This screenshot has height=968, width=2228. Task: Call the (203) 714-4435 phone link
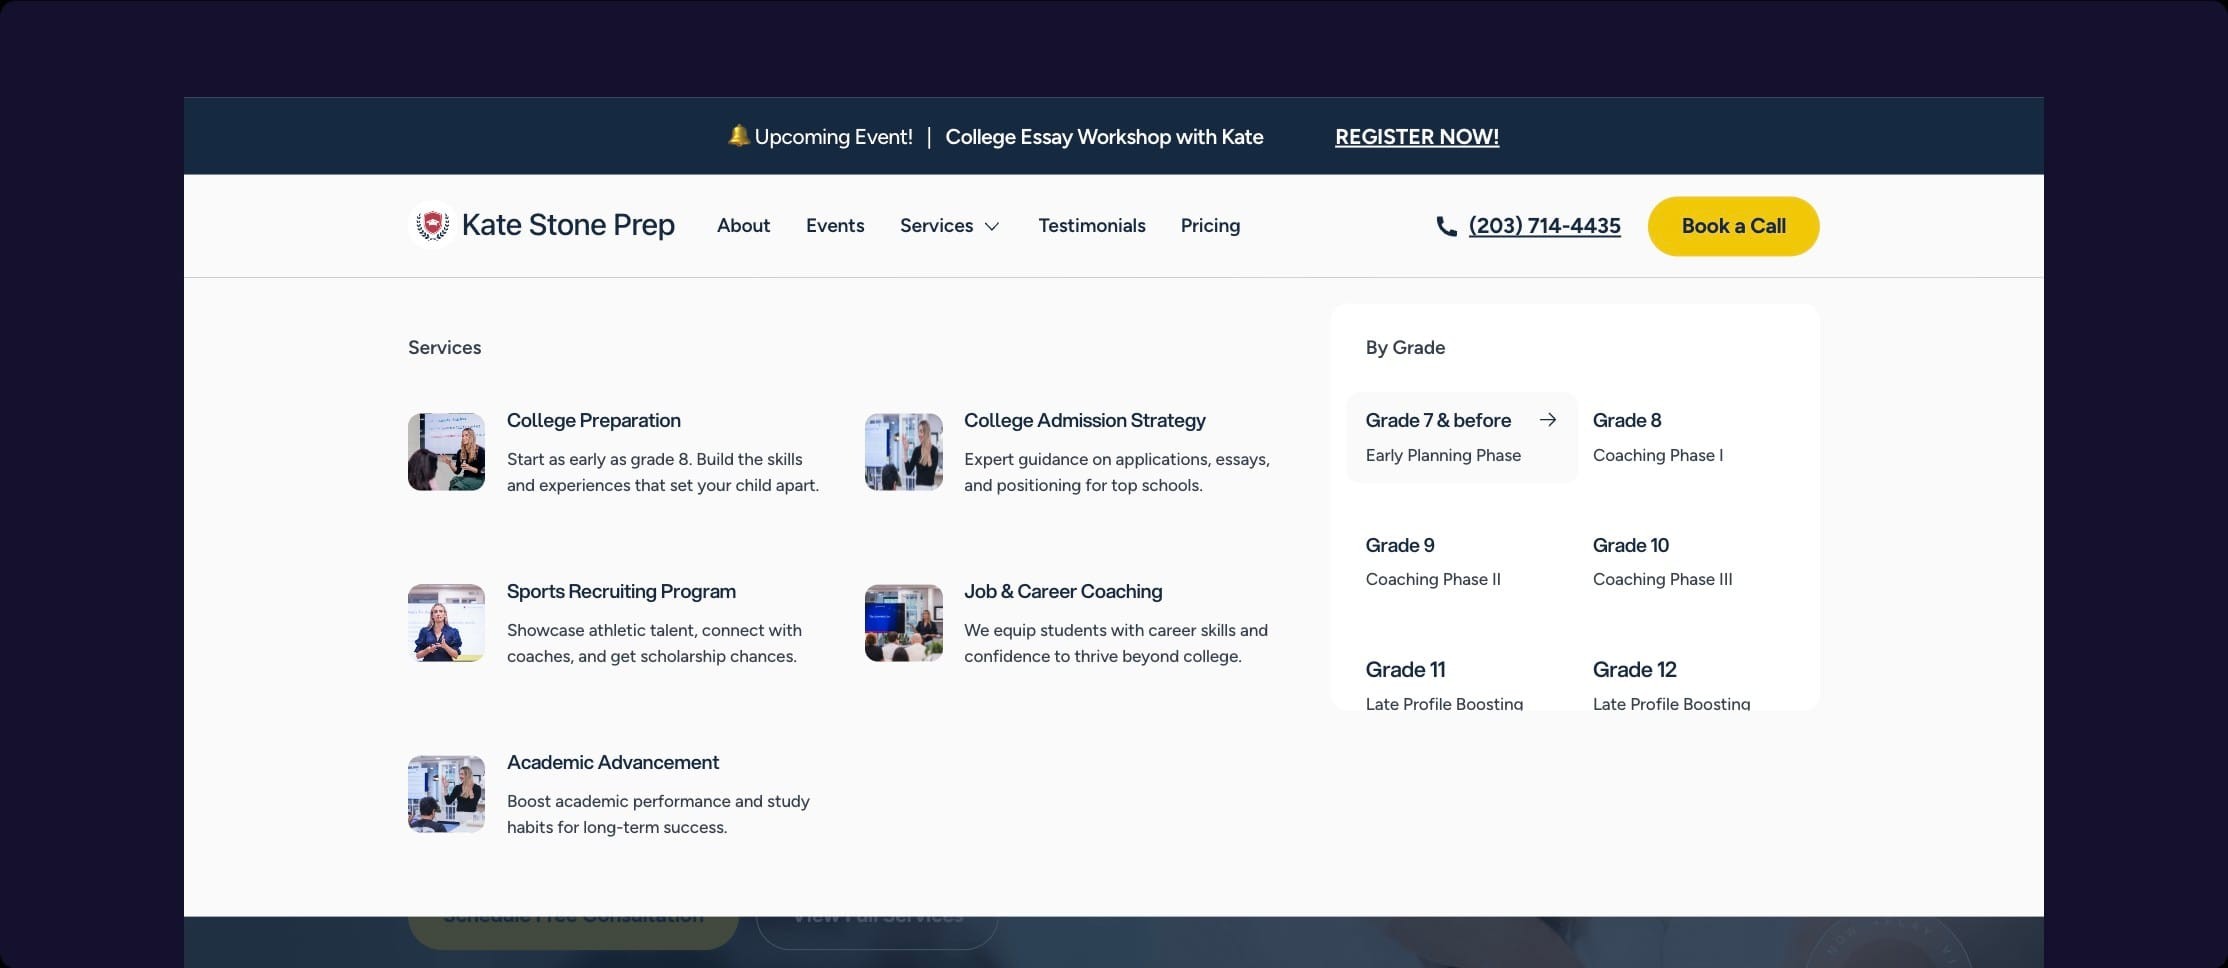coord(1544,226)
